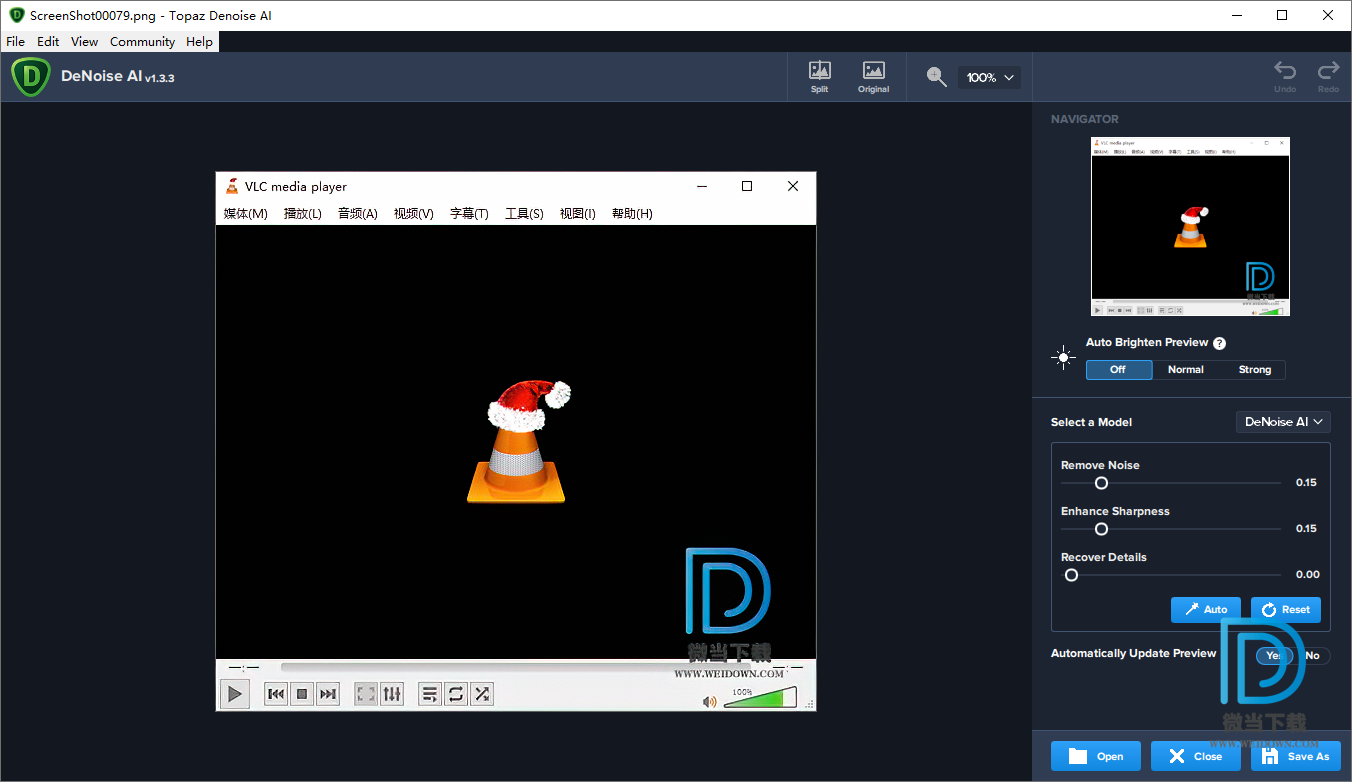Open an image file
Image resolution: width=1352 pixels, height=782 pixels.
1096,756
